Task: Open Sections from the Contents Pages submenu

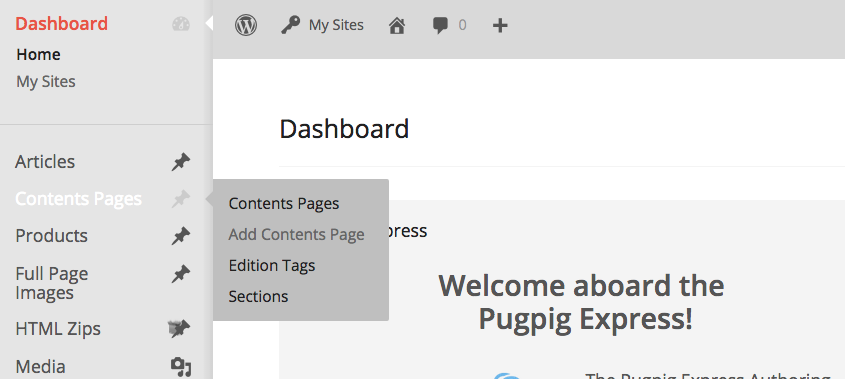Action: point(258,297)
